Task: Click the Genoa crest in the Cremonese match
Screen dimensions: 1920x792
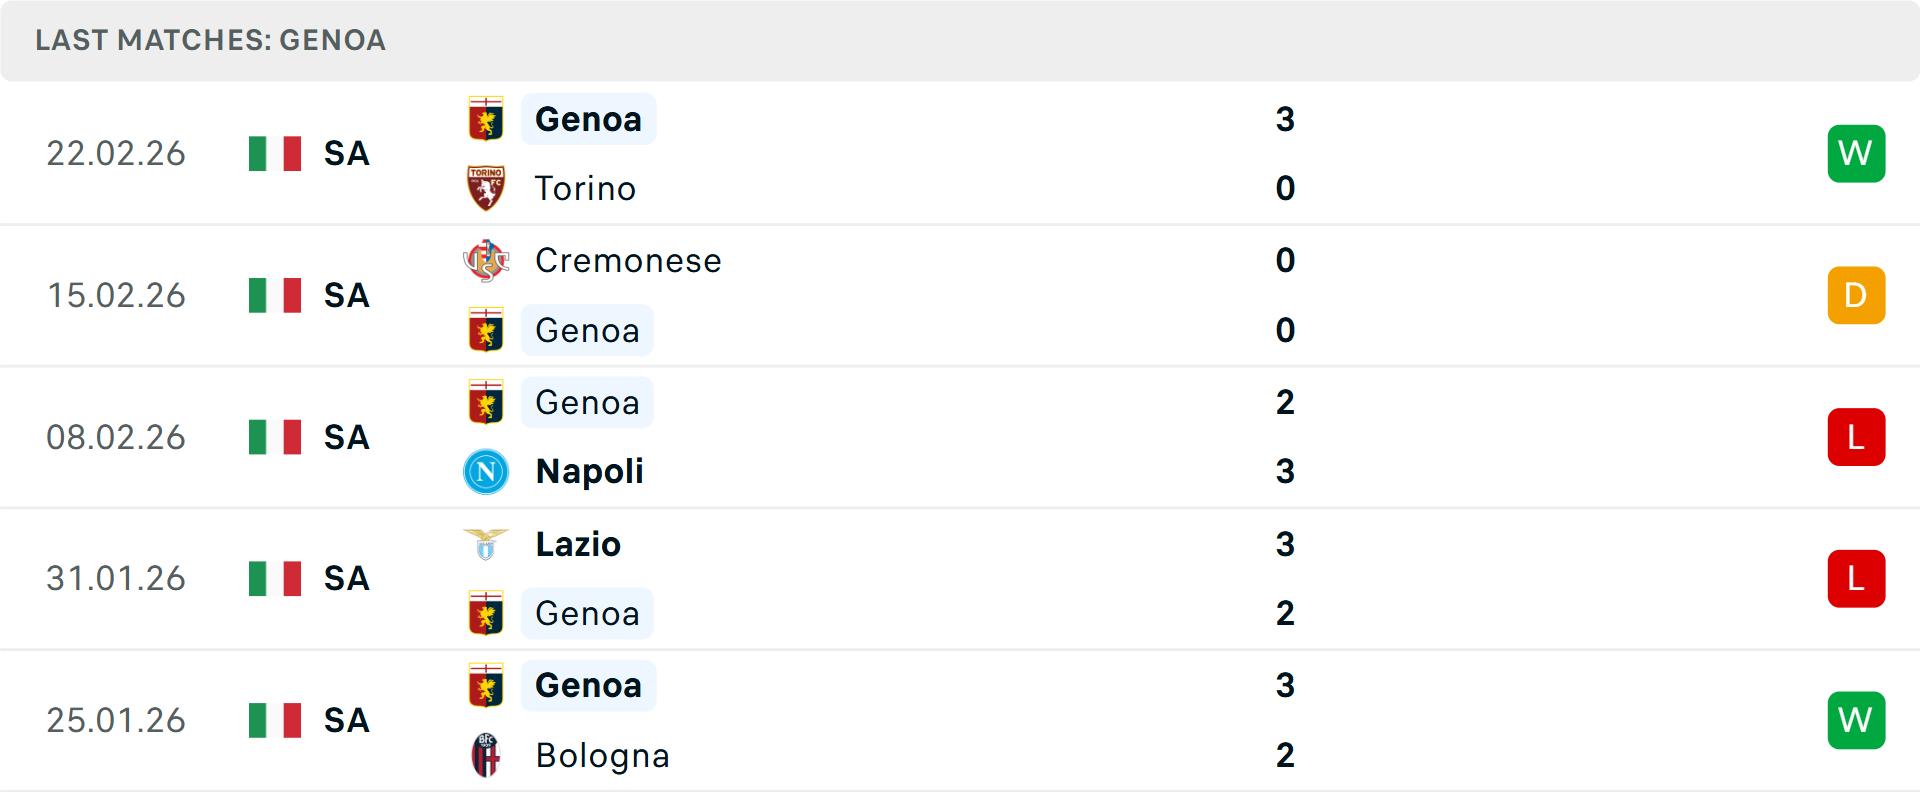Action: [486, 330]
